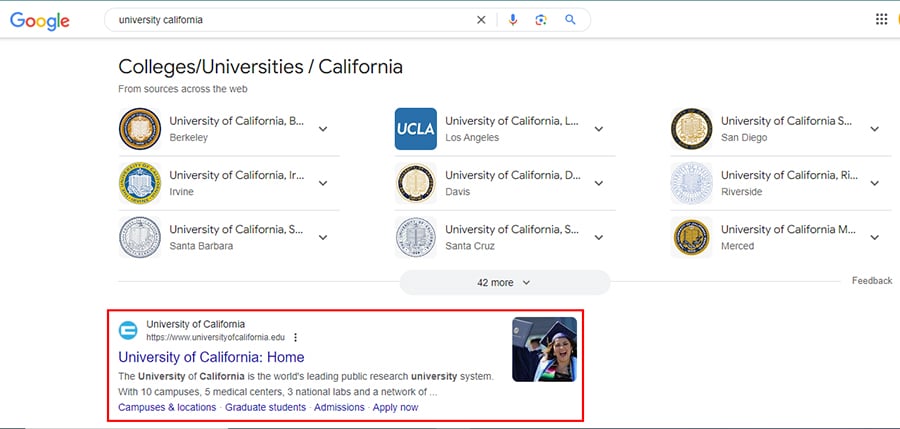Click the 'University of California, Ir...' name

click(236, 175)
